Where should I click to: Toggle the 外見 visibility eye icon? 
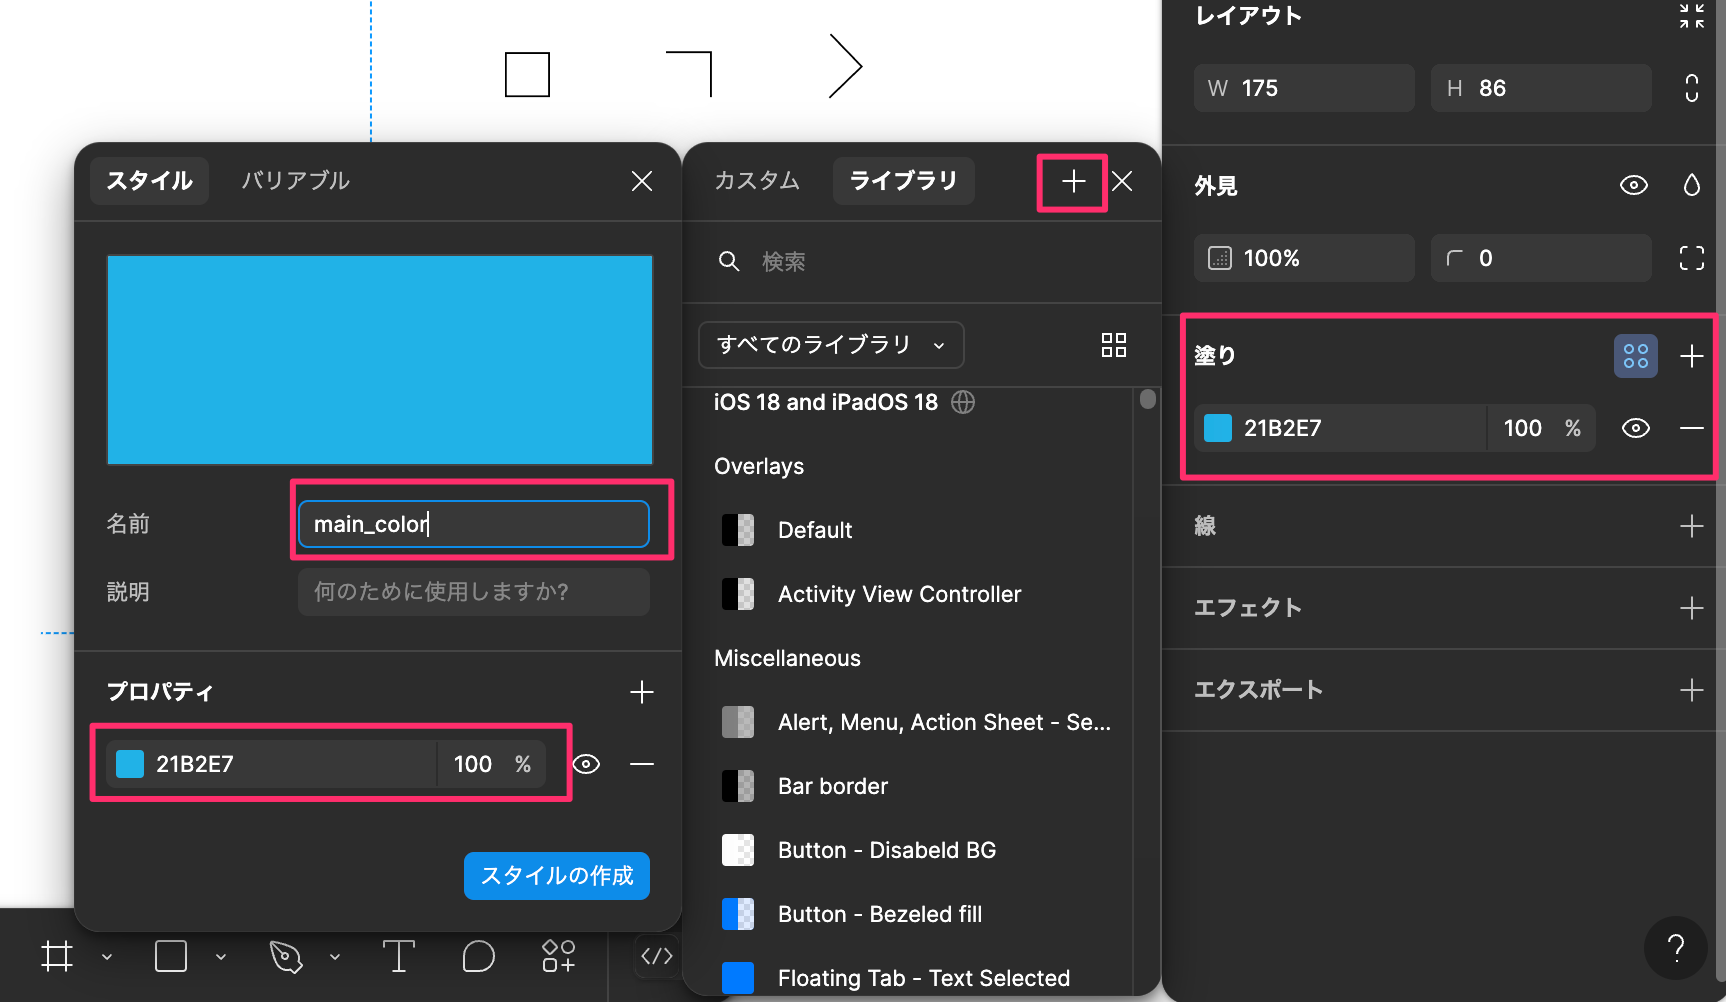tap(1634, 184)
